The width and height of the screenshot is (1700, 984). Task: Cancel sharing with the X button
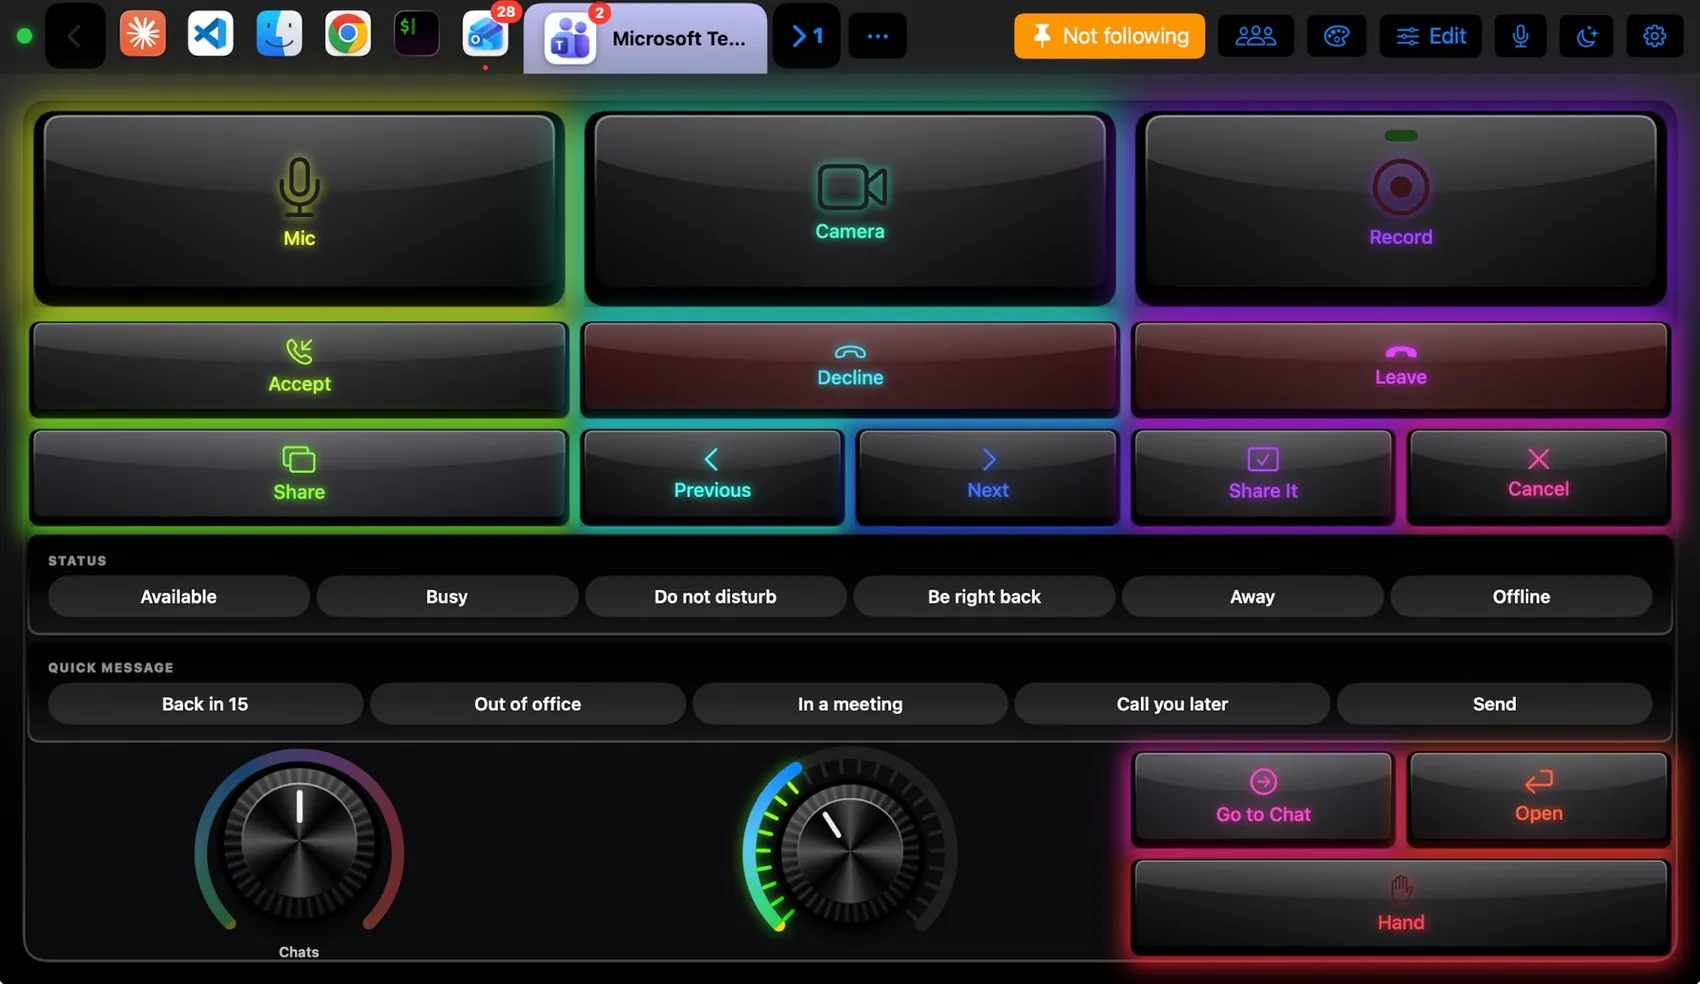(1538, 476)
